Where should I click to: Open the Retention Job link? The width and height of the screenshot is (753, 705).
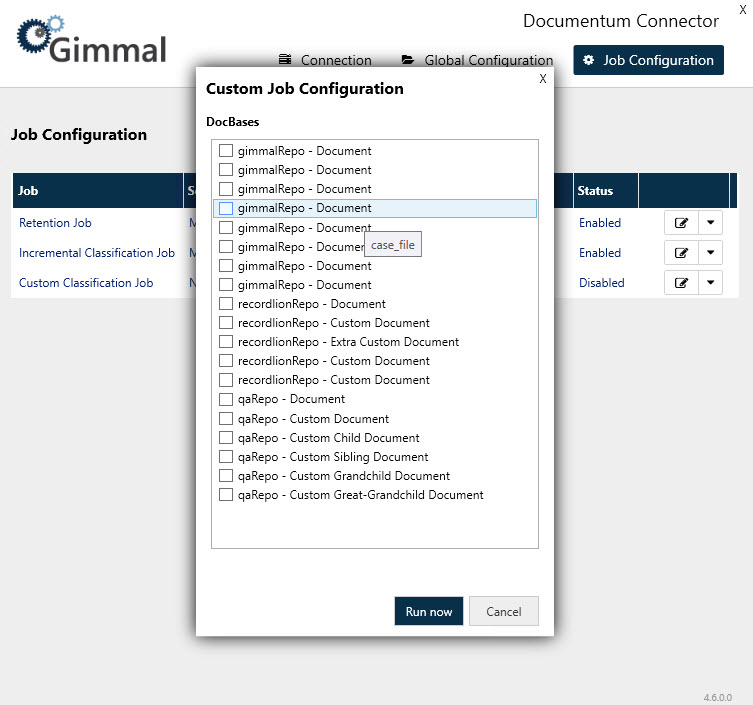55,223
